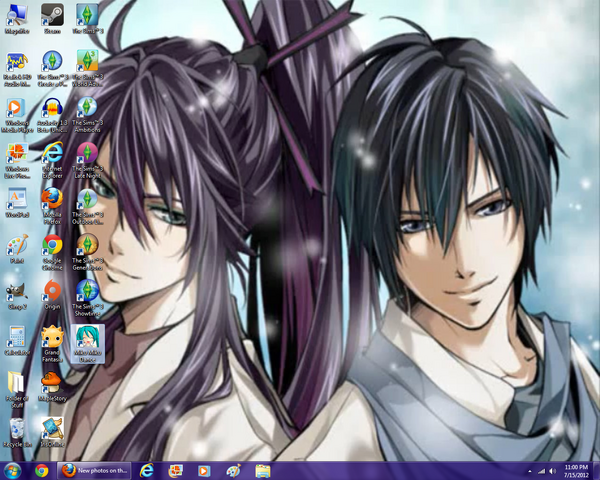Launch Internet Explorer from the taskbar
600x480 pixels.
click(x=147, y=470)
